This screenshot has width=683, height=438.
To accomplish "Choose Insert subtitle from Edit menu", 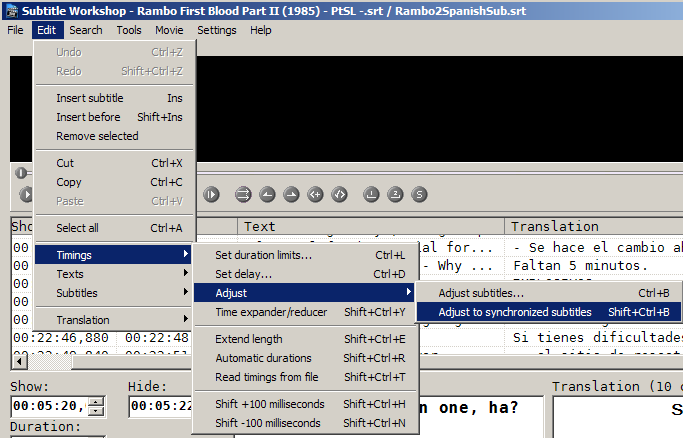I will 114,98.
